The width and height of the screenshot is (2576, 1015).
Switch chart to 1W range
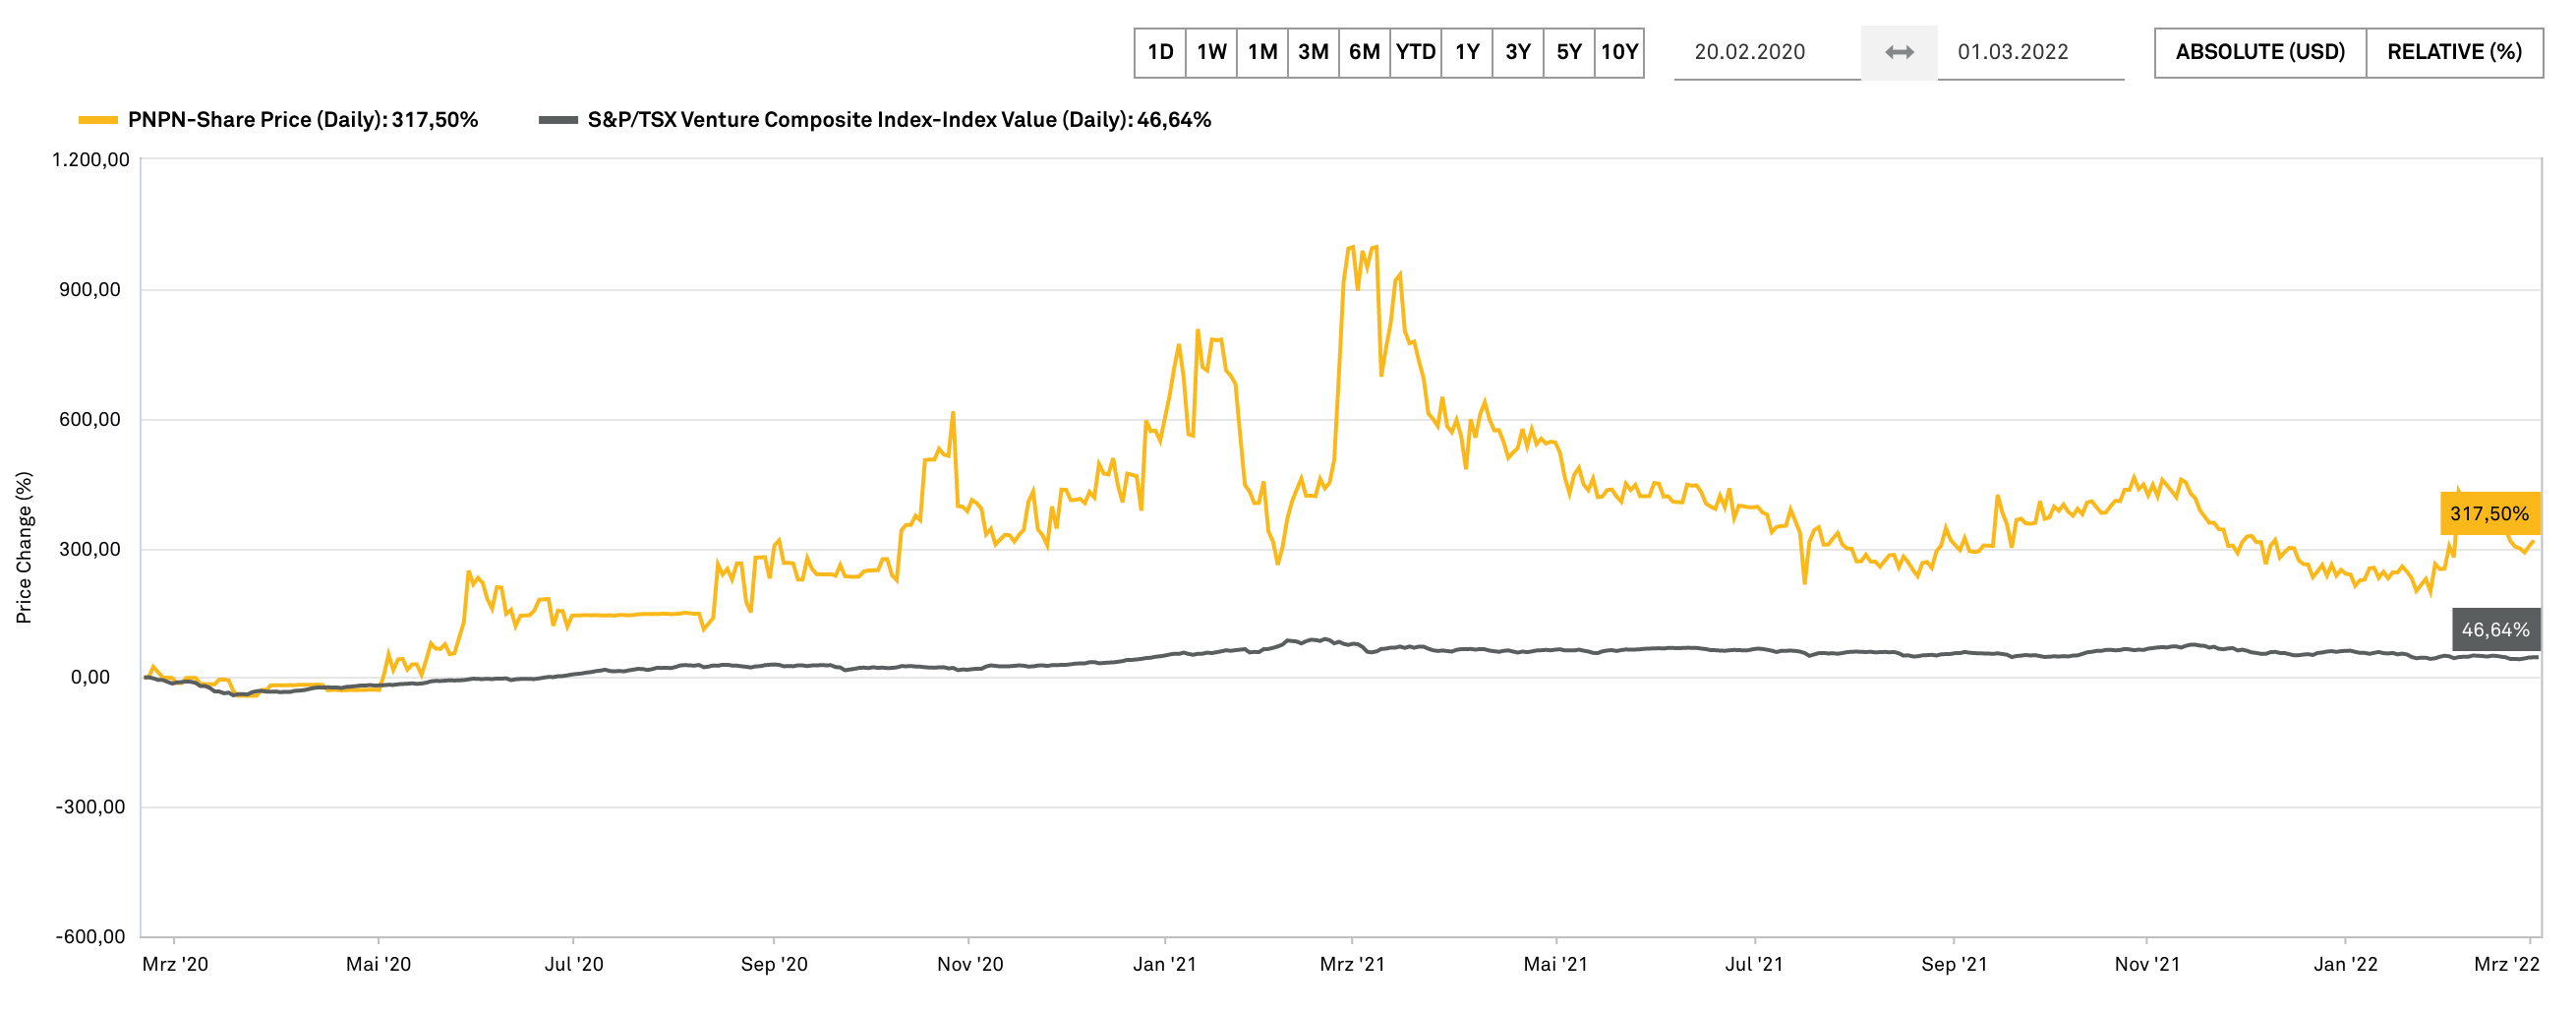tap(1211, 52)
